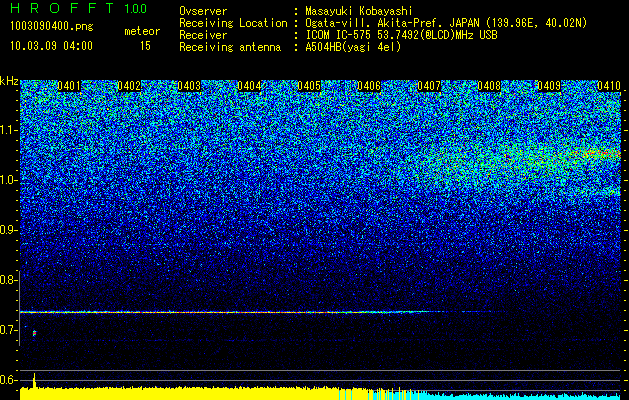This screenshot has width=629, height=400.
Task: Click the date stamp 10.03.09 04:00
Action: click(x=51, y=46)
